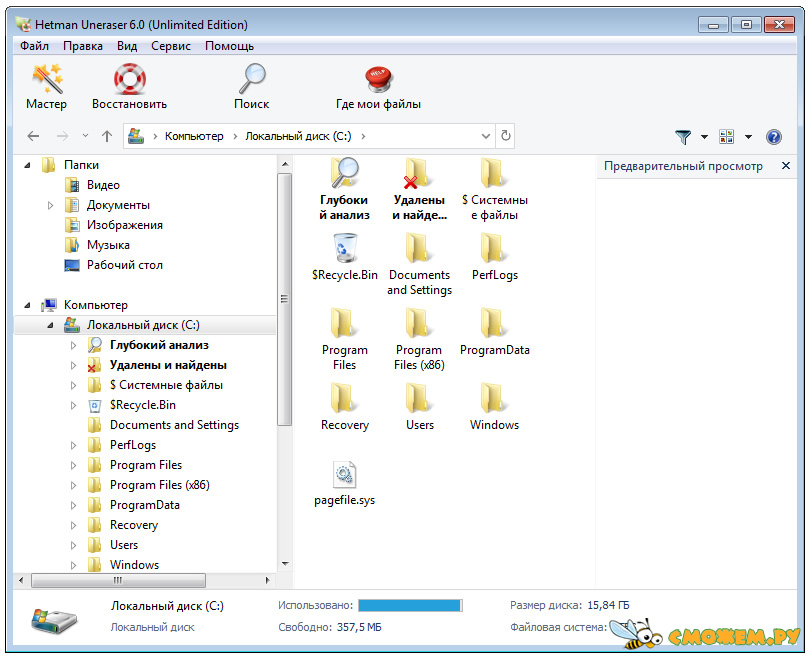
Task: Click the tree scroll-left arrow
Action: coord(21,580)
